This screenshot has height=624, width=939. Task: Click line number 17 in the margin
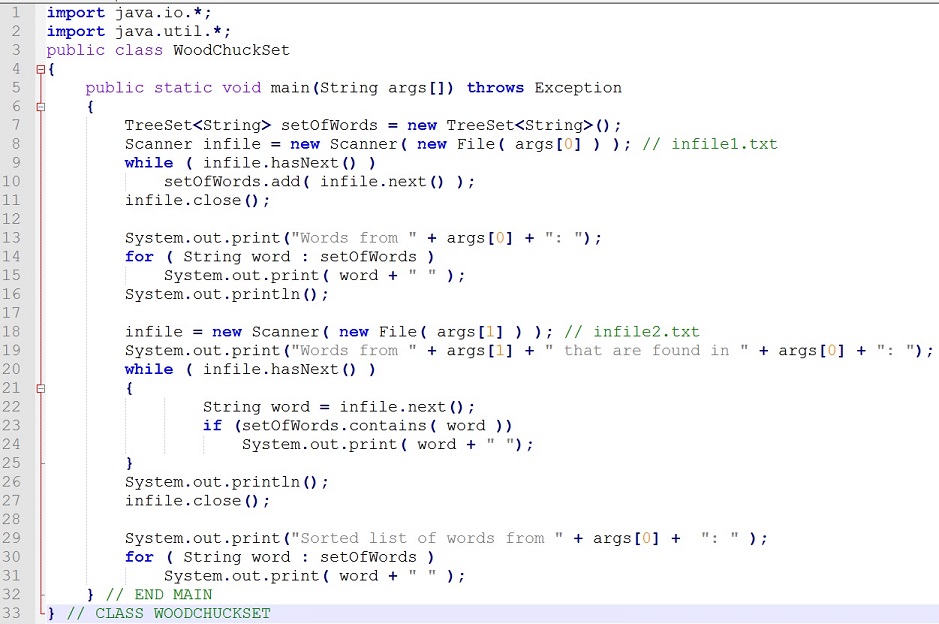pyautogui.click(x=11, y=313)
